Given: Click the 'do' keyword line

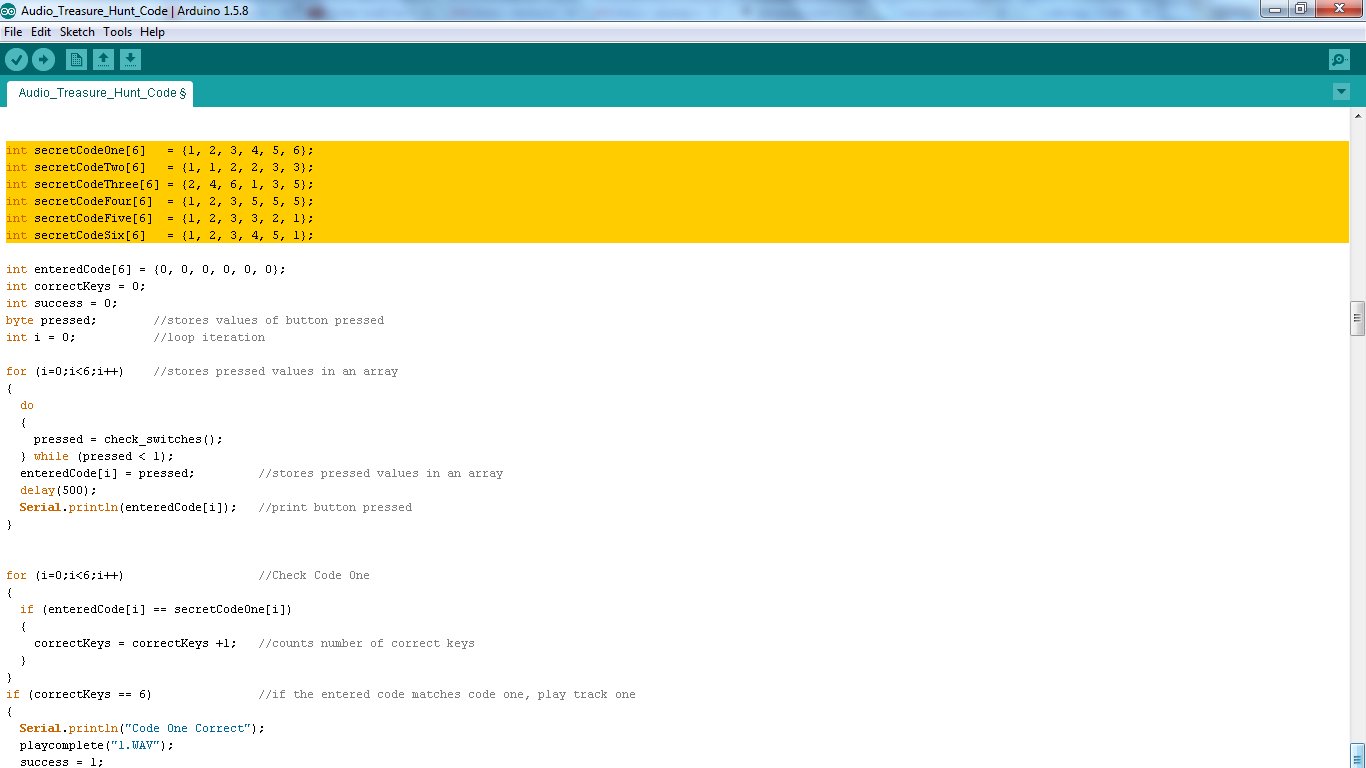Looking at the screenshot, I should (27, 405).
